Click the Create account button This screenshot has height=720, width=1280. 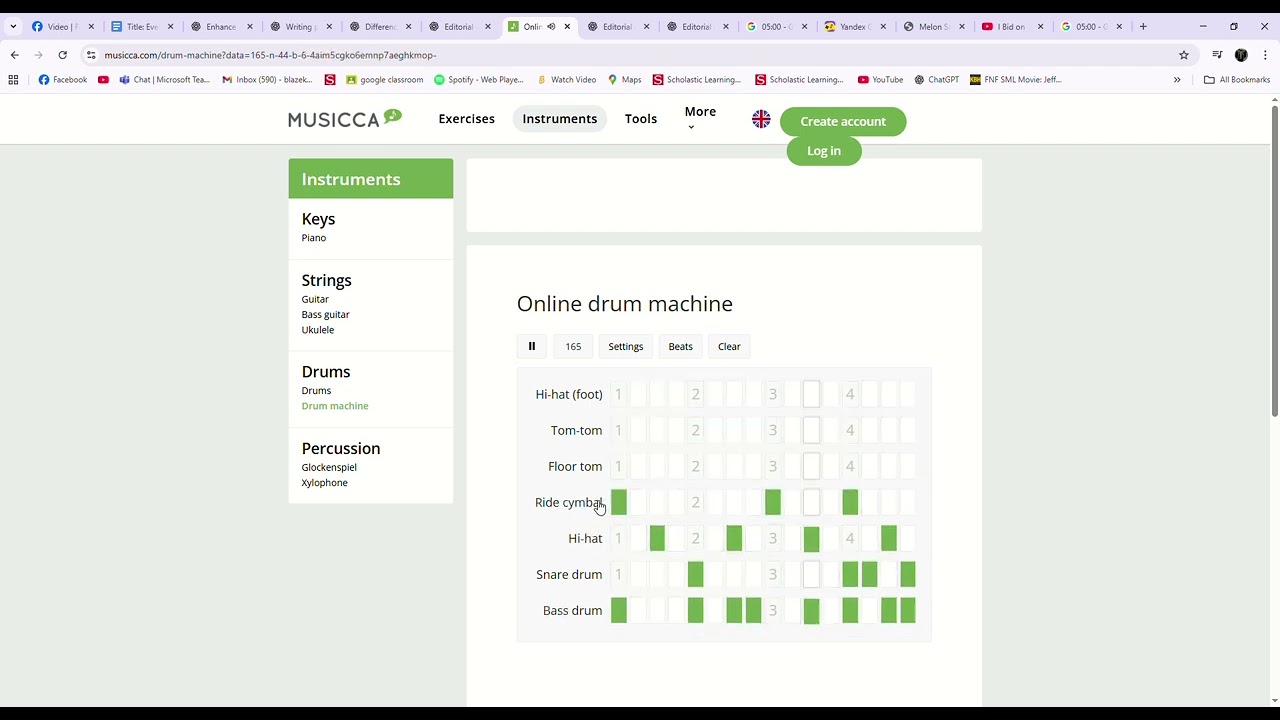(843, 121)
